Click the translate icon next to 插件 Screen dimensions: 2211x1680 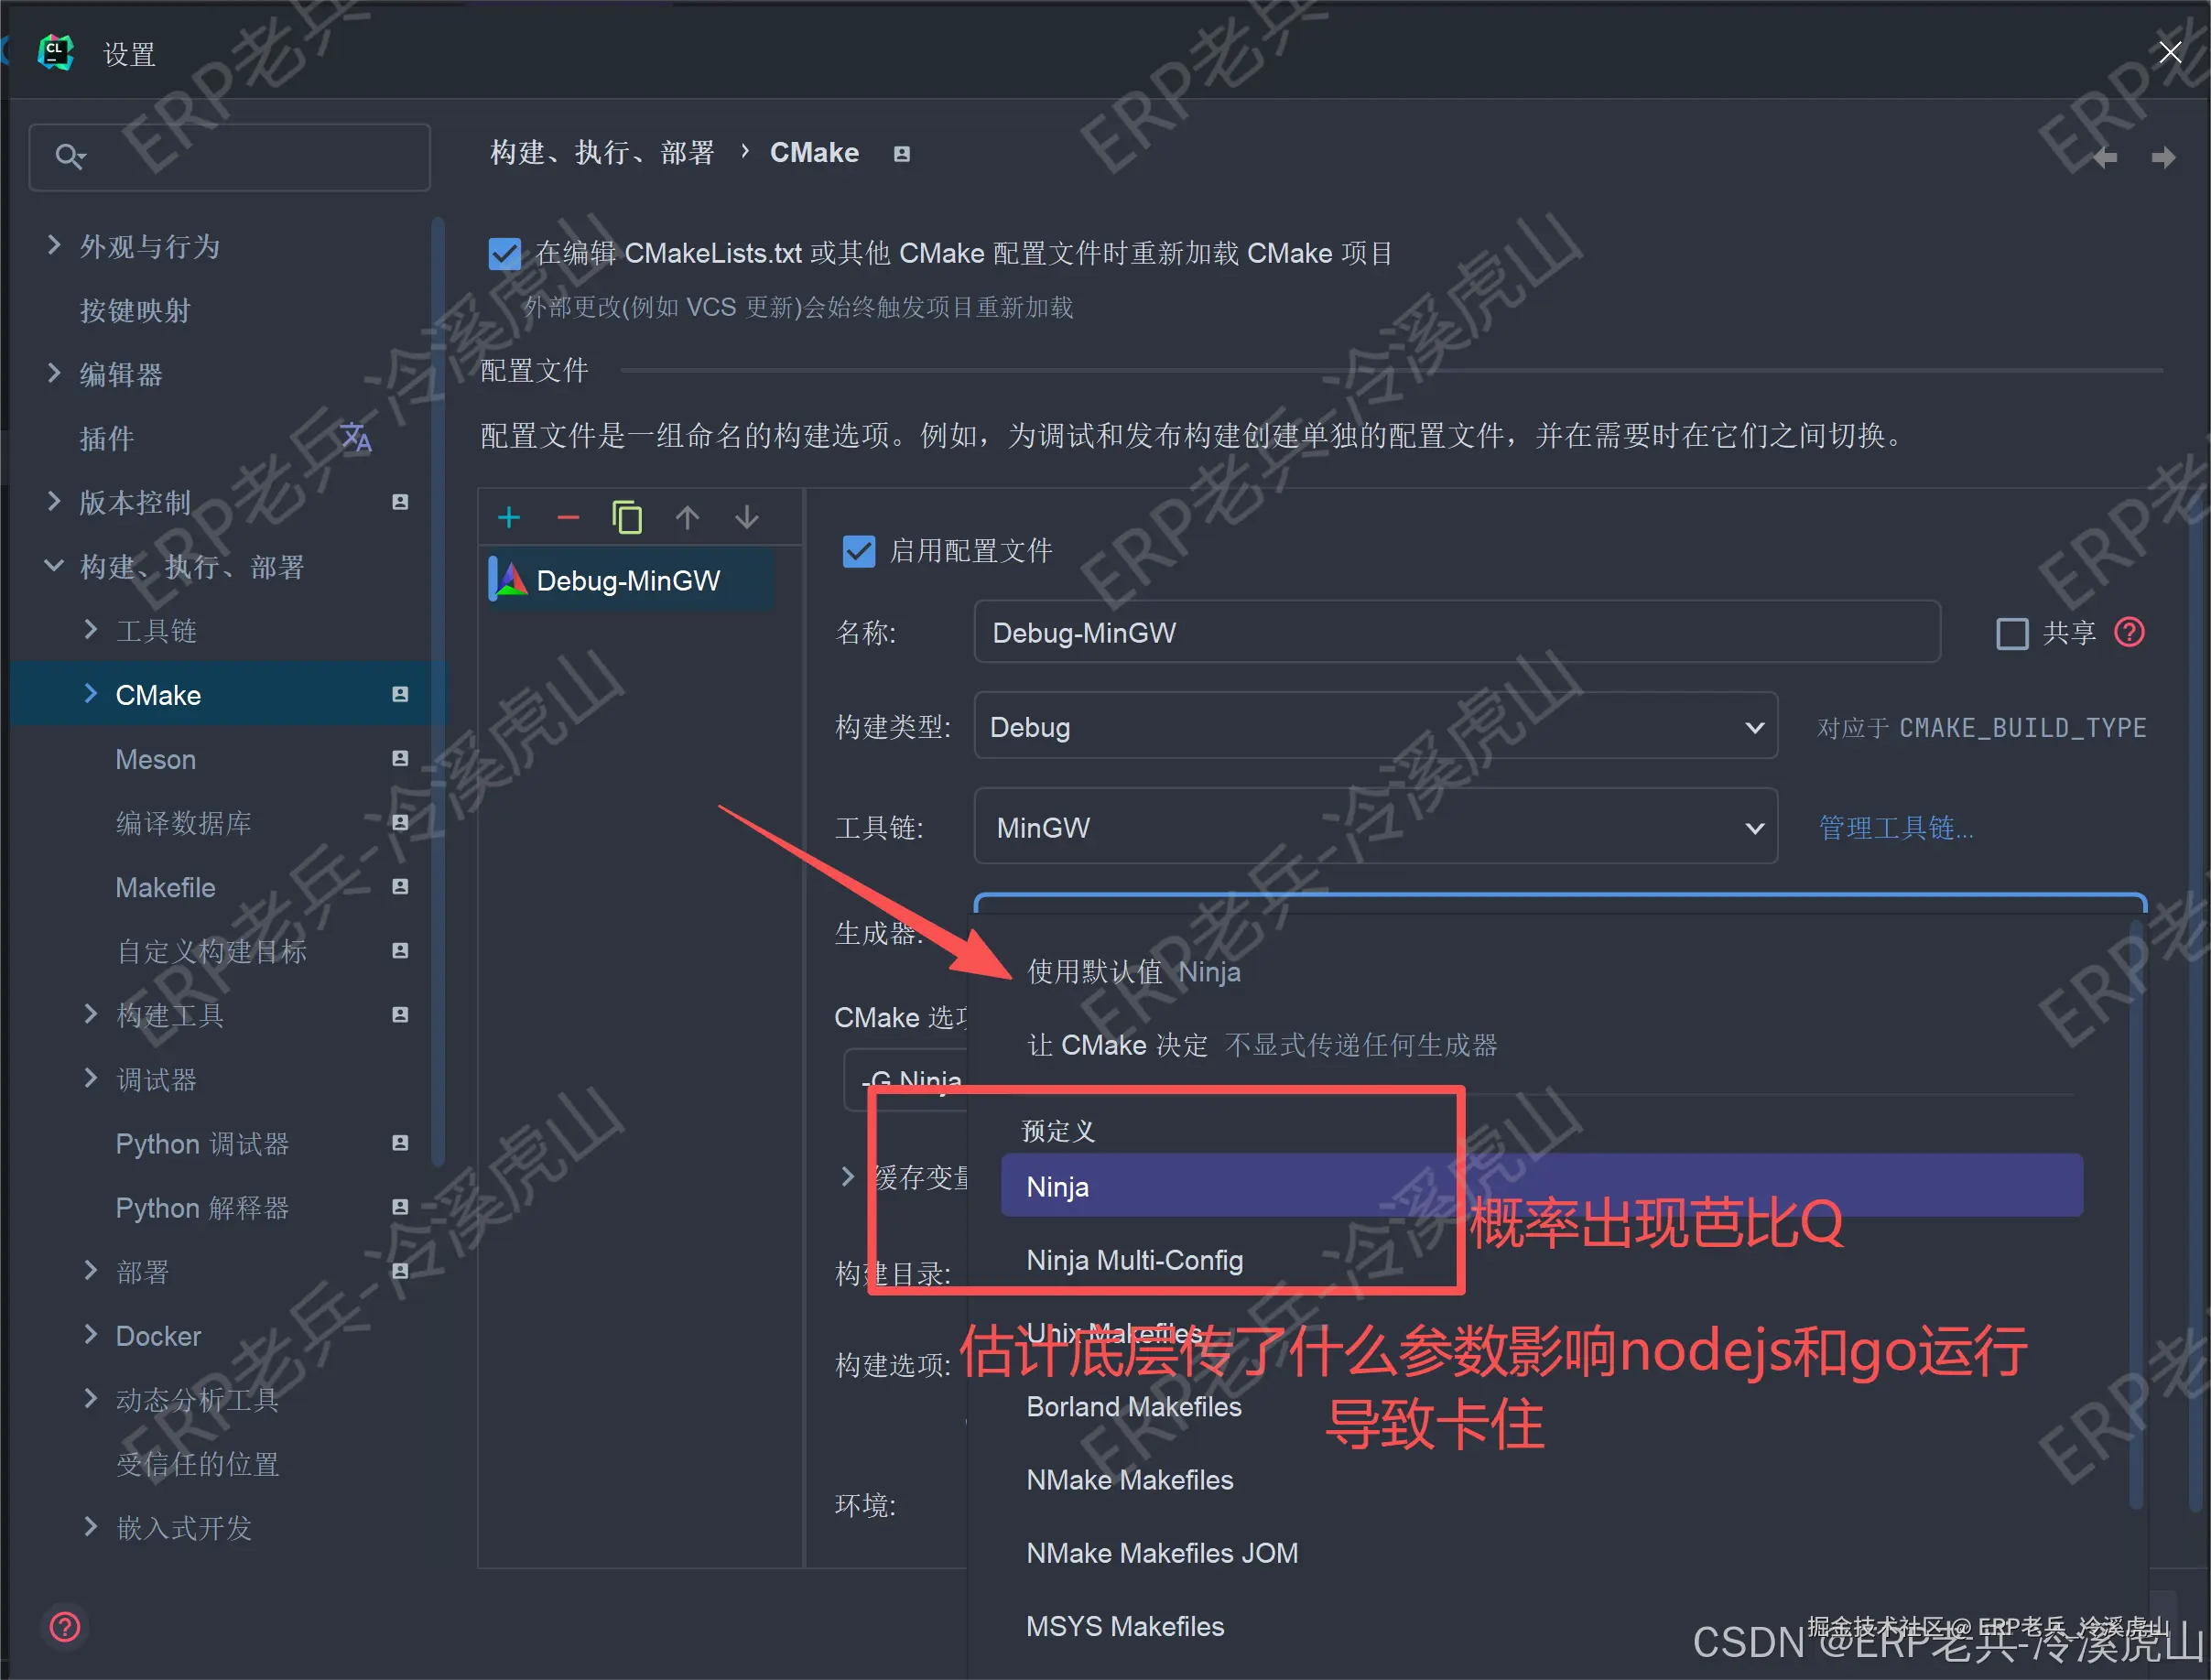click(356, 437)
